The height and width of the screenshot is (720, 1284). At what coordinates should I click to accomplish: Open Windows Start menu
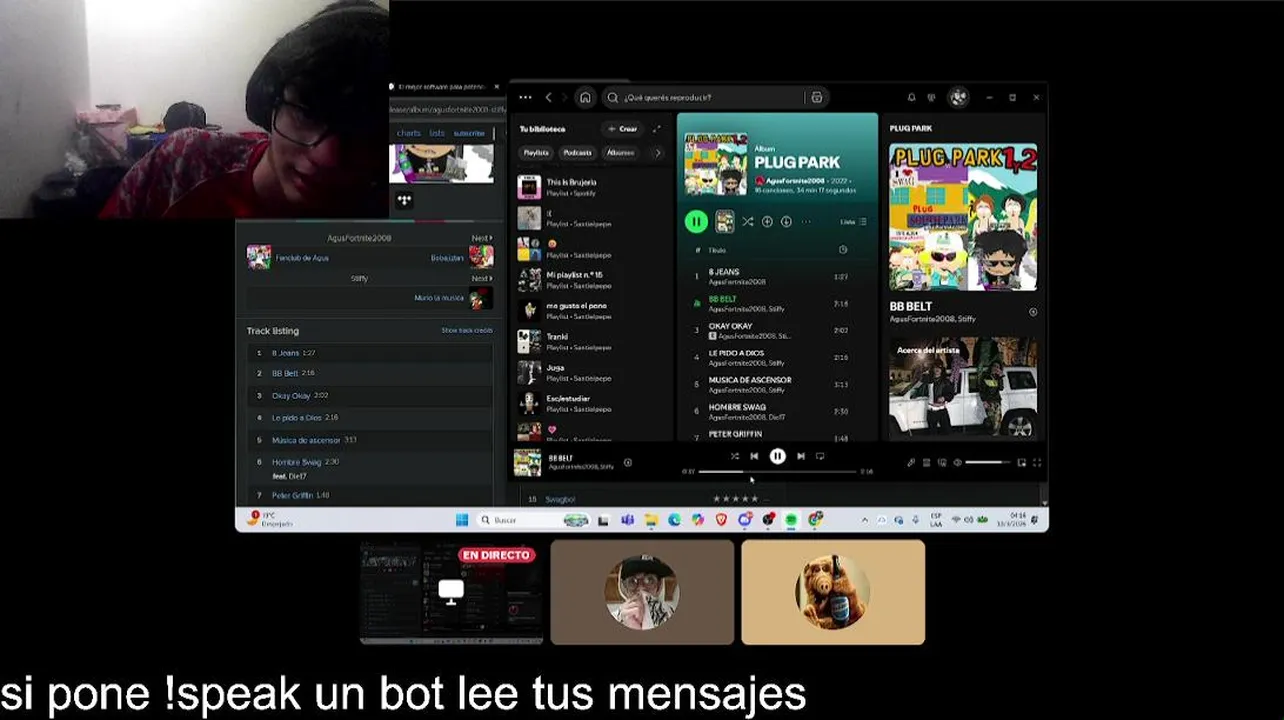click(461, 520)
